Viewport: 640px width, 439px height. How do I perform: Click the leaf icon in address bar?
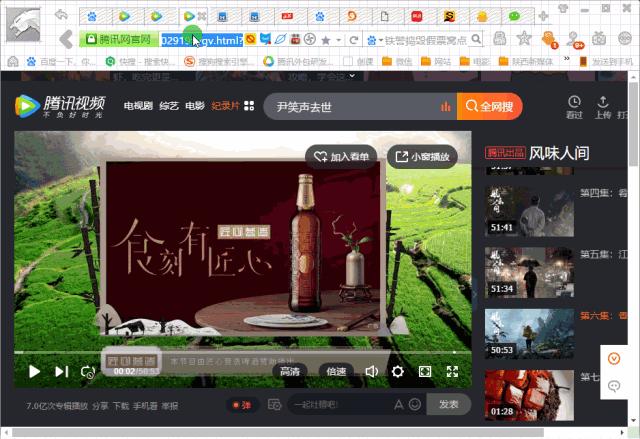pyautogui.click(x=280, y=39)
